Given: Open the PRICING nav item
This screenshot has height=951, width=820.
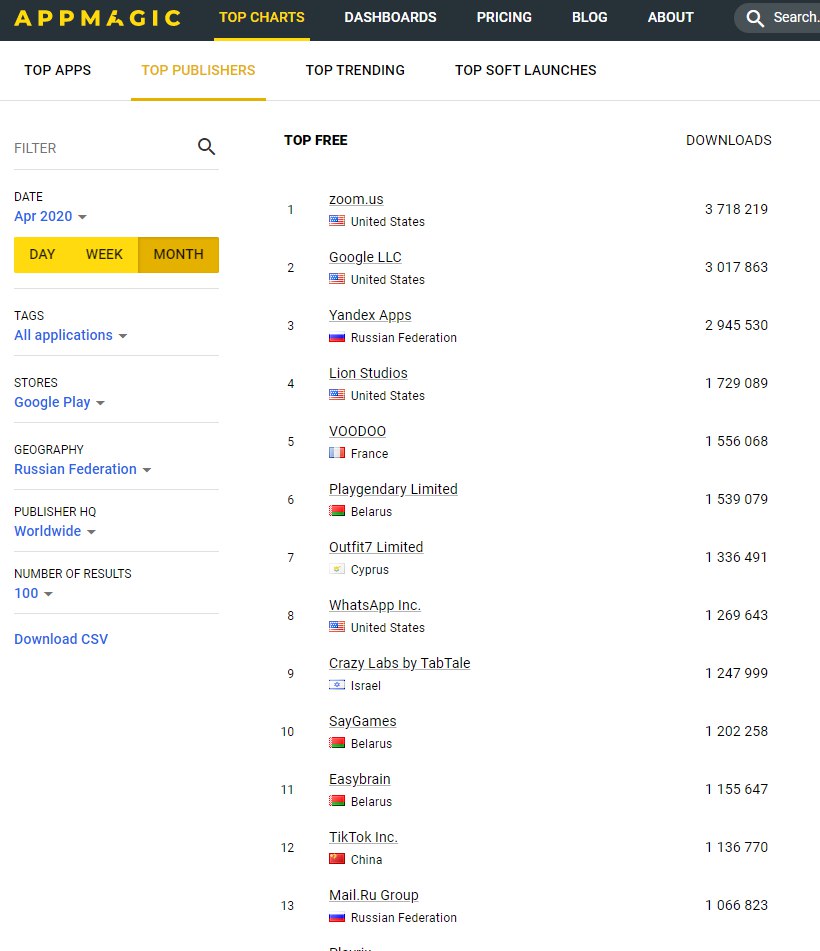Looking at the screenshot, I should 504,18.
